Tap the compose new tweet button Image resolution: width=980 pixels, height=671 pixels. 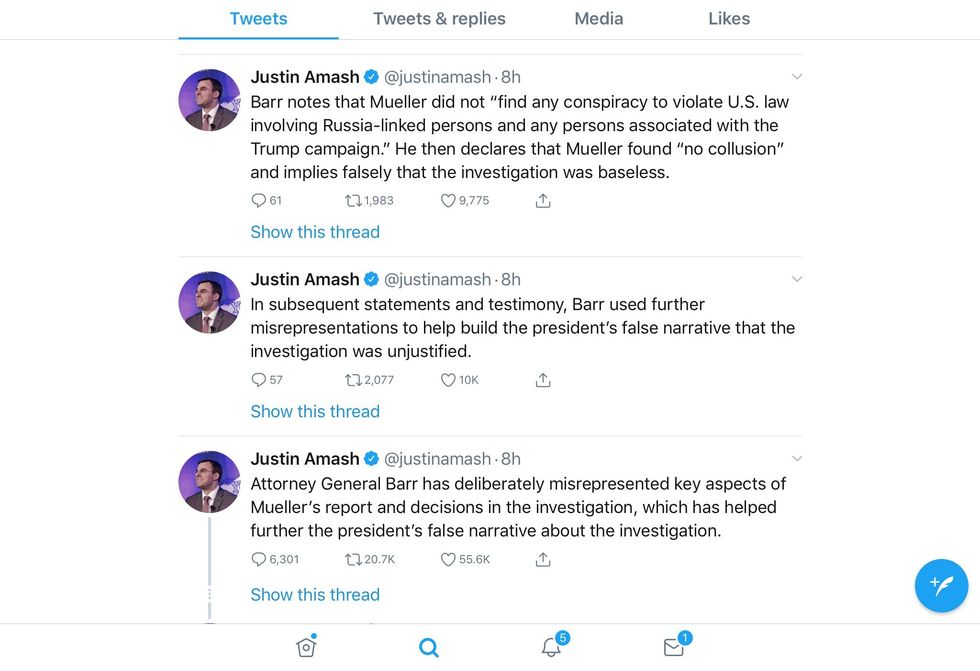click(941, 585)
